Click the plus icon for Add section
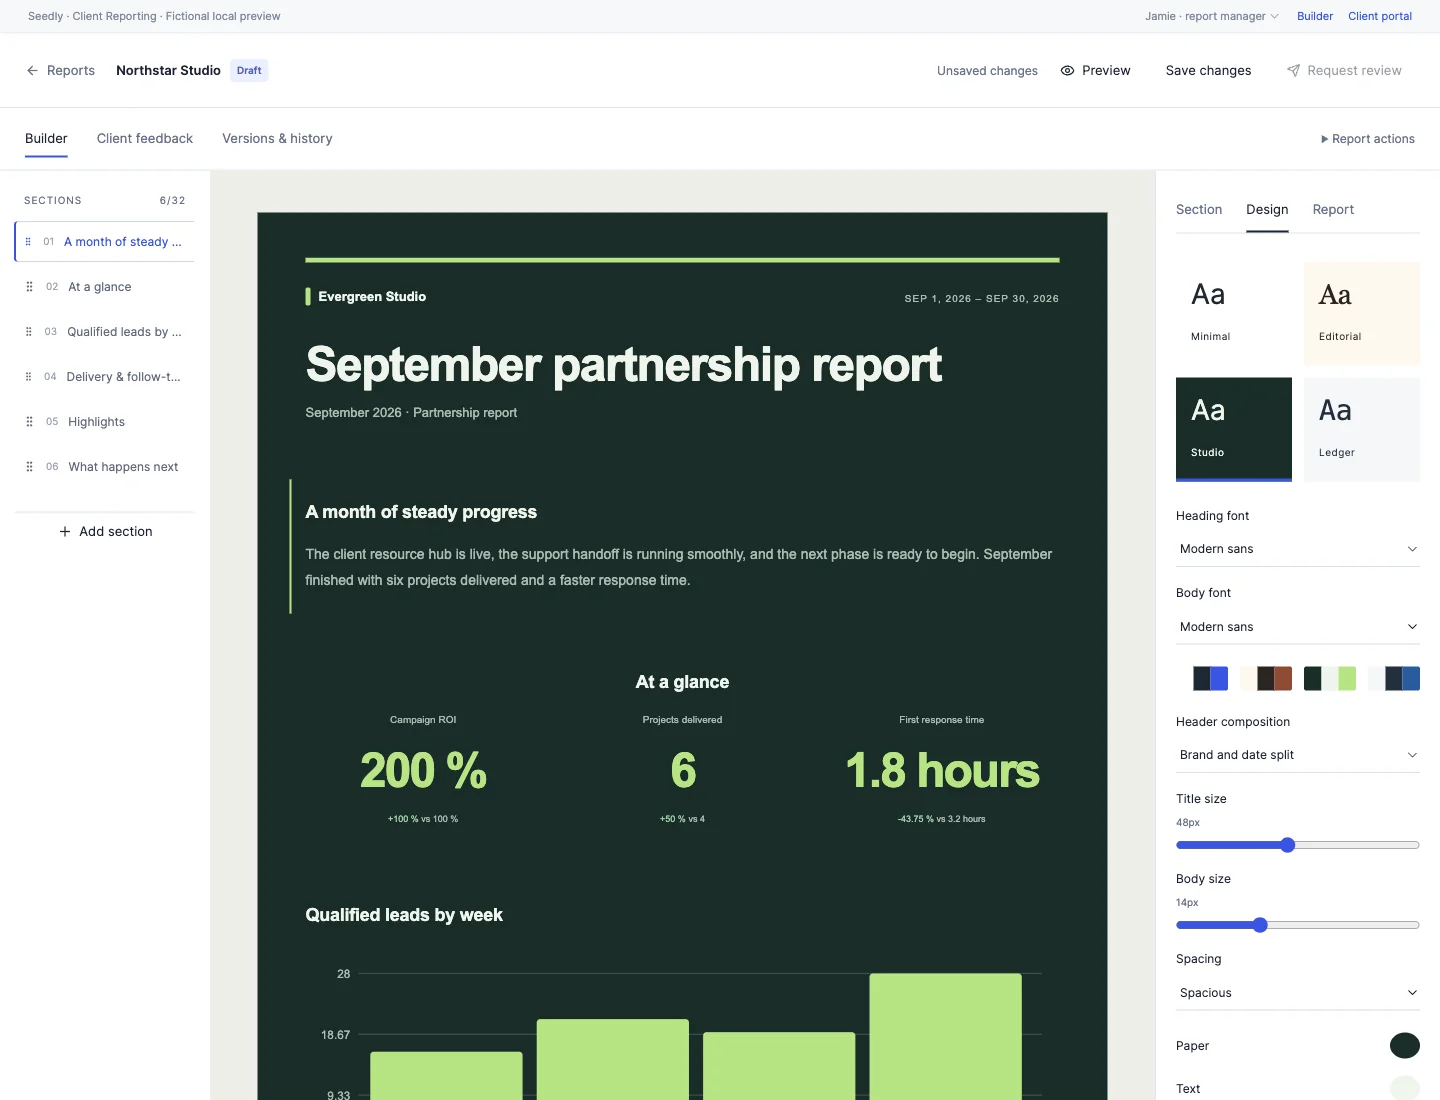Viewport: 1440px width, 1100px height. (x=65, y=532)
